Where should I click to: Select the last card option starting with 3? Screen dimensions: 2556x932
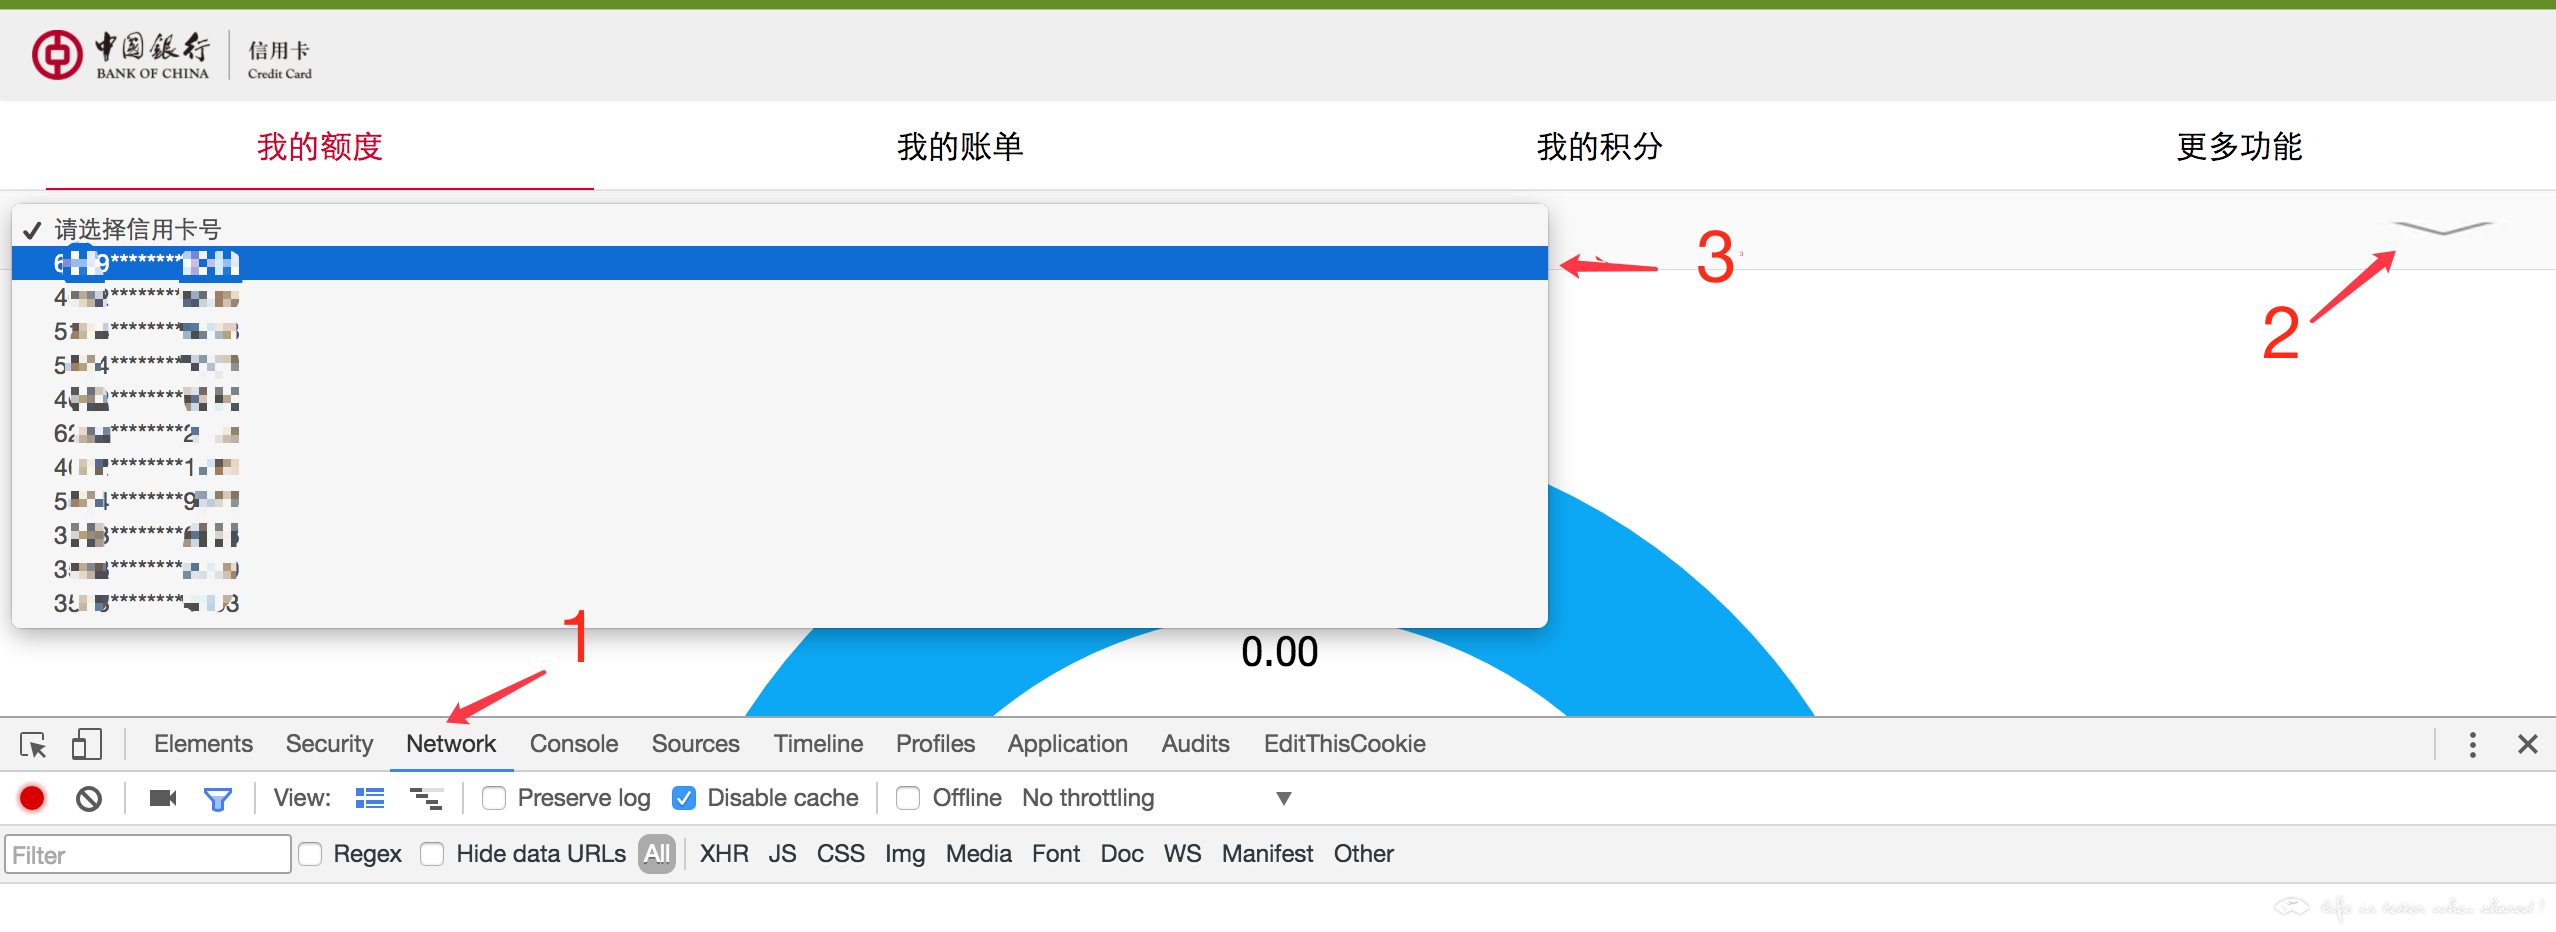coord(780,603)
